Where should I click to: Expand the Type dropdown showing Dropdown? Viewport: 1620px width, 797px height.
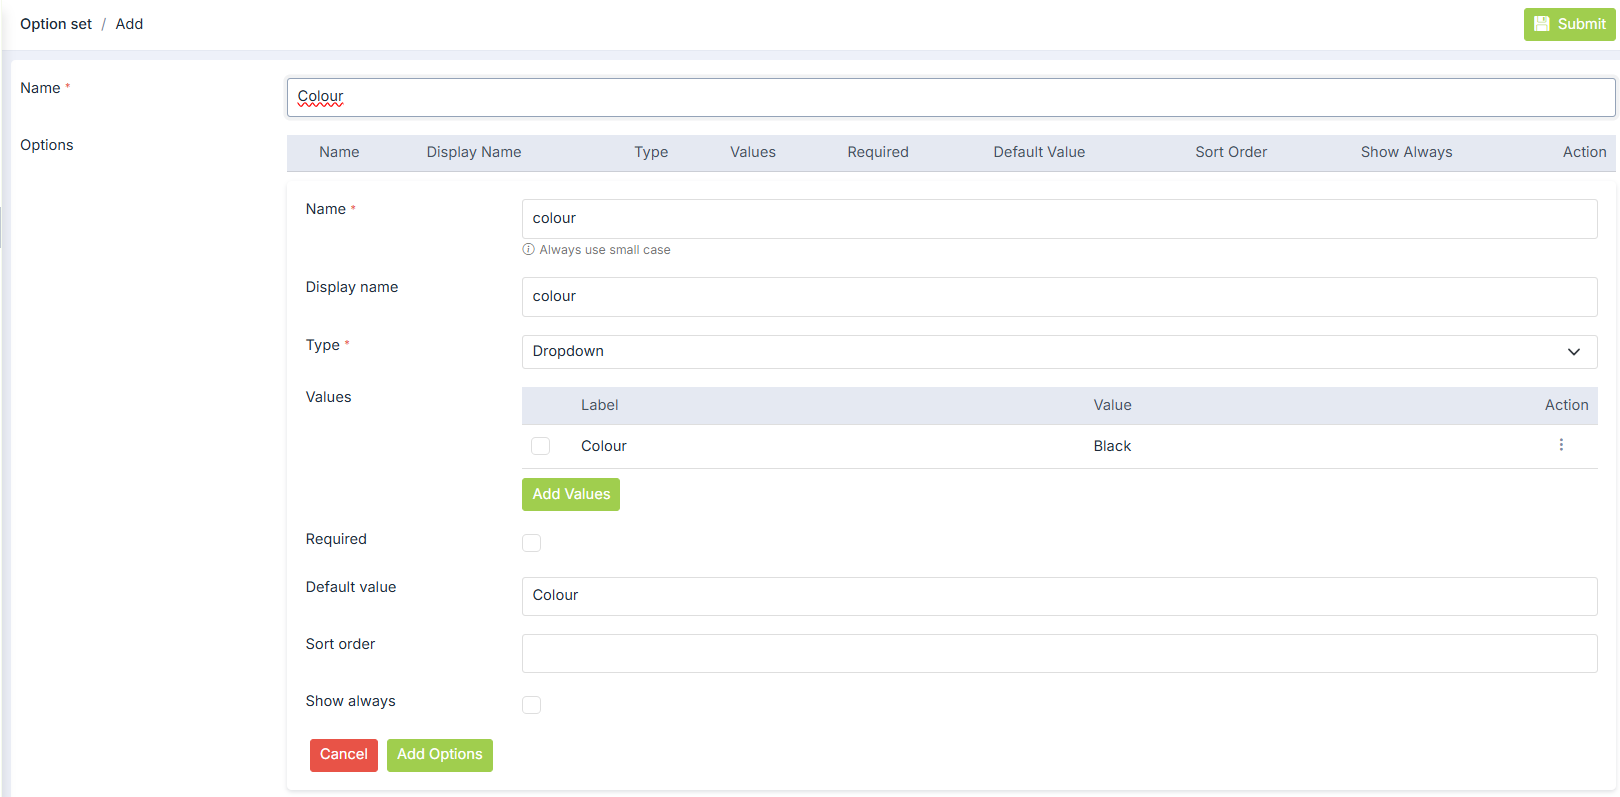tap(1058, 352)
